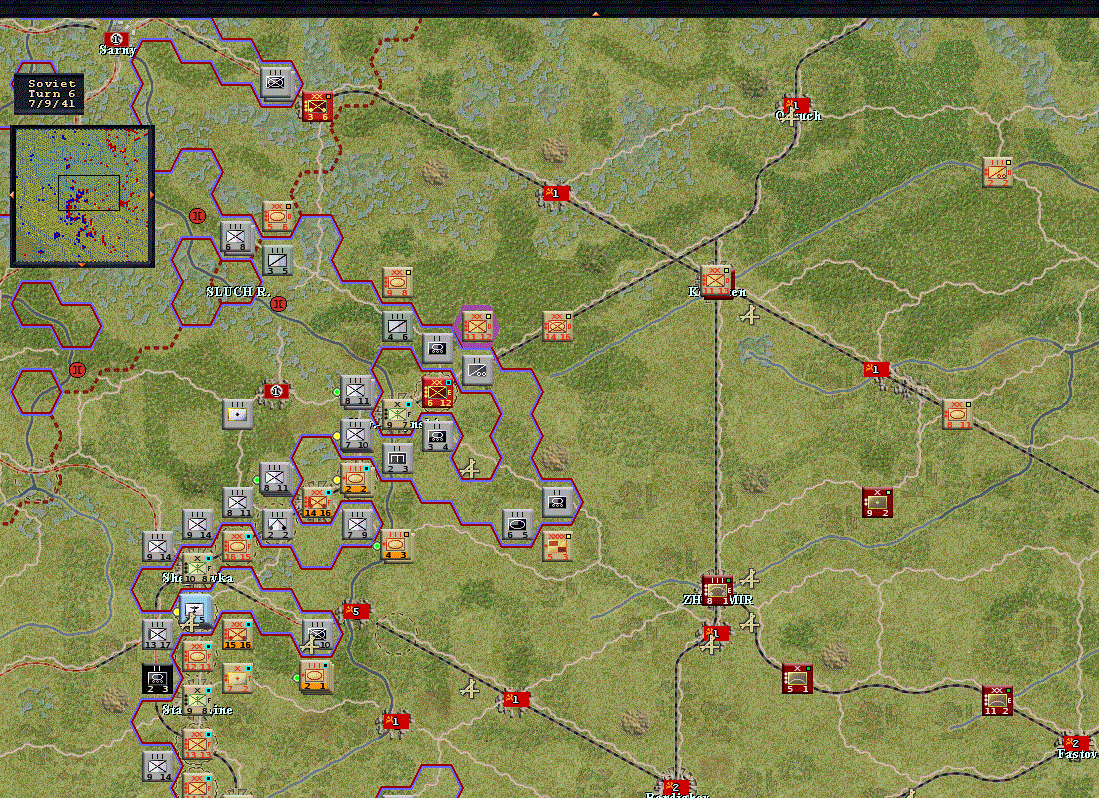Select Soviet 7-2 headquarters brigade
1099x798 pixels.
pyautogui.click(x=237, y=678)
